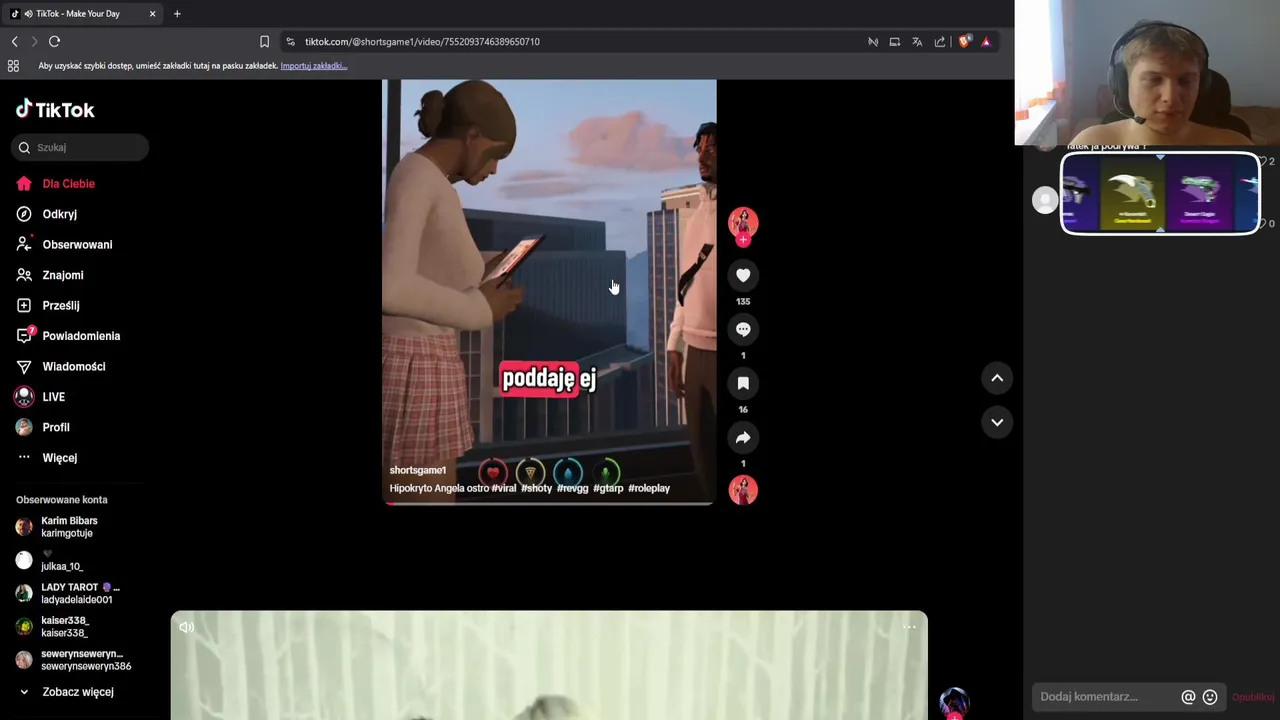Bookmark this page in the address bar
The height and width of the screenshot is (720, 1280).
pos(264,41)
